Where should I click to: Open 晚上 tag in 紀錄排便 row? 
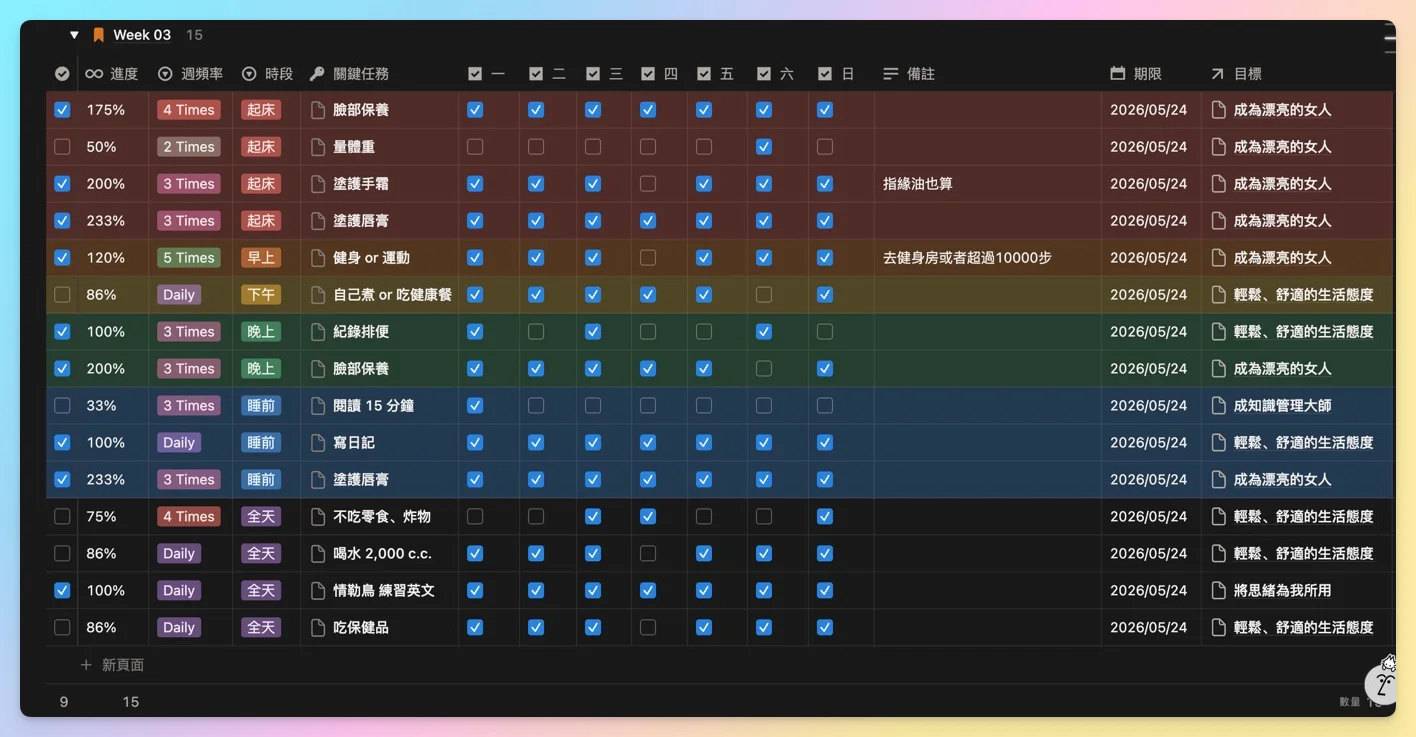261,332
